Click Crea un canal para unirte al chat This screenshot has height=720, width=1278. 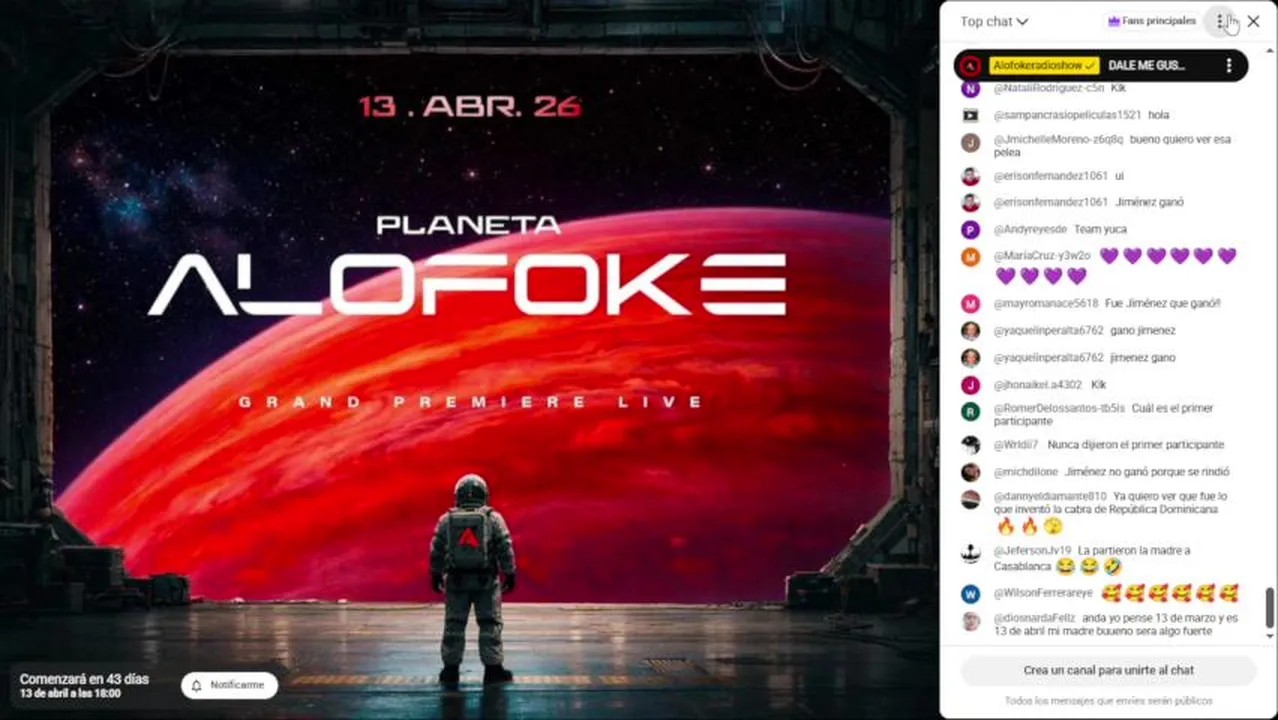1108,670
